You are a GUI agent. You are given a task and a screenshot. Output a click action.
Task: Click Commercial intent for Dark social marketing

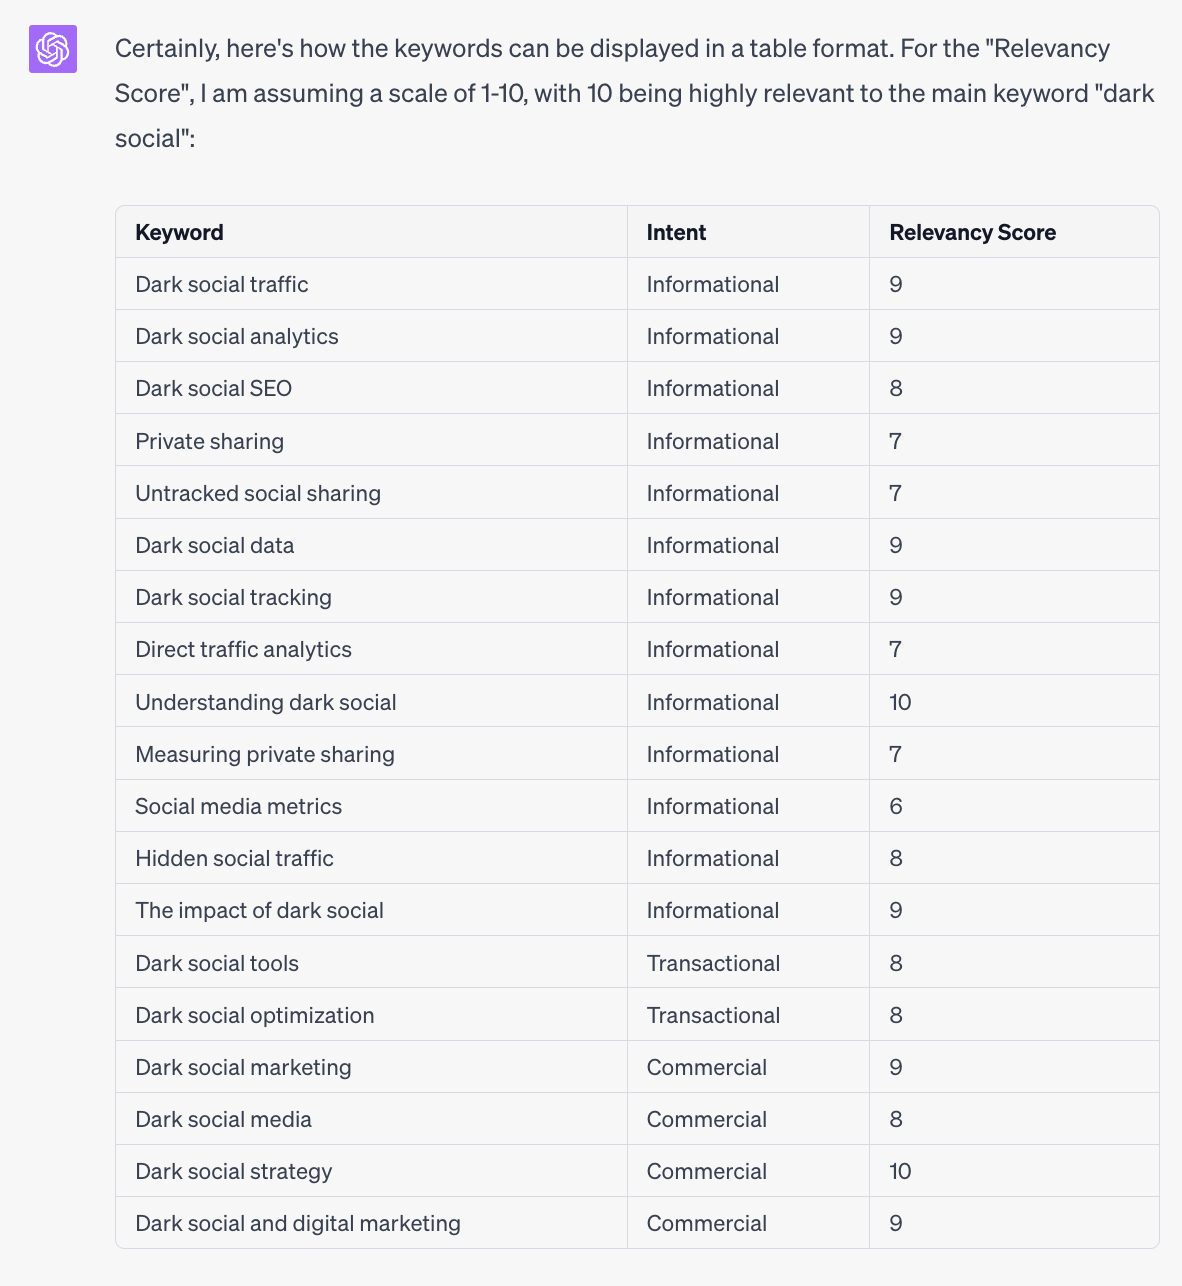tap(707, 1067)
